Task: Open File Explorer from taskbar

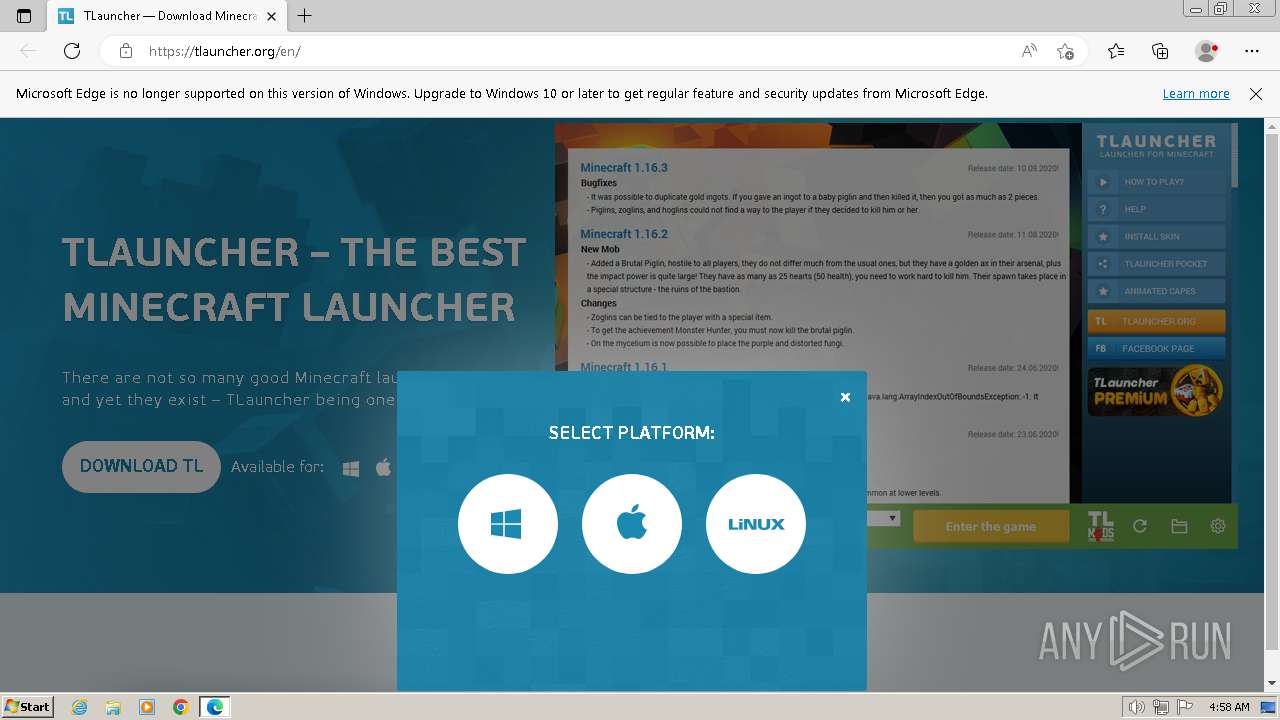Action: (113, 707)
